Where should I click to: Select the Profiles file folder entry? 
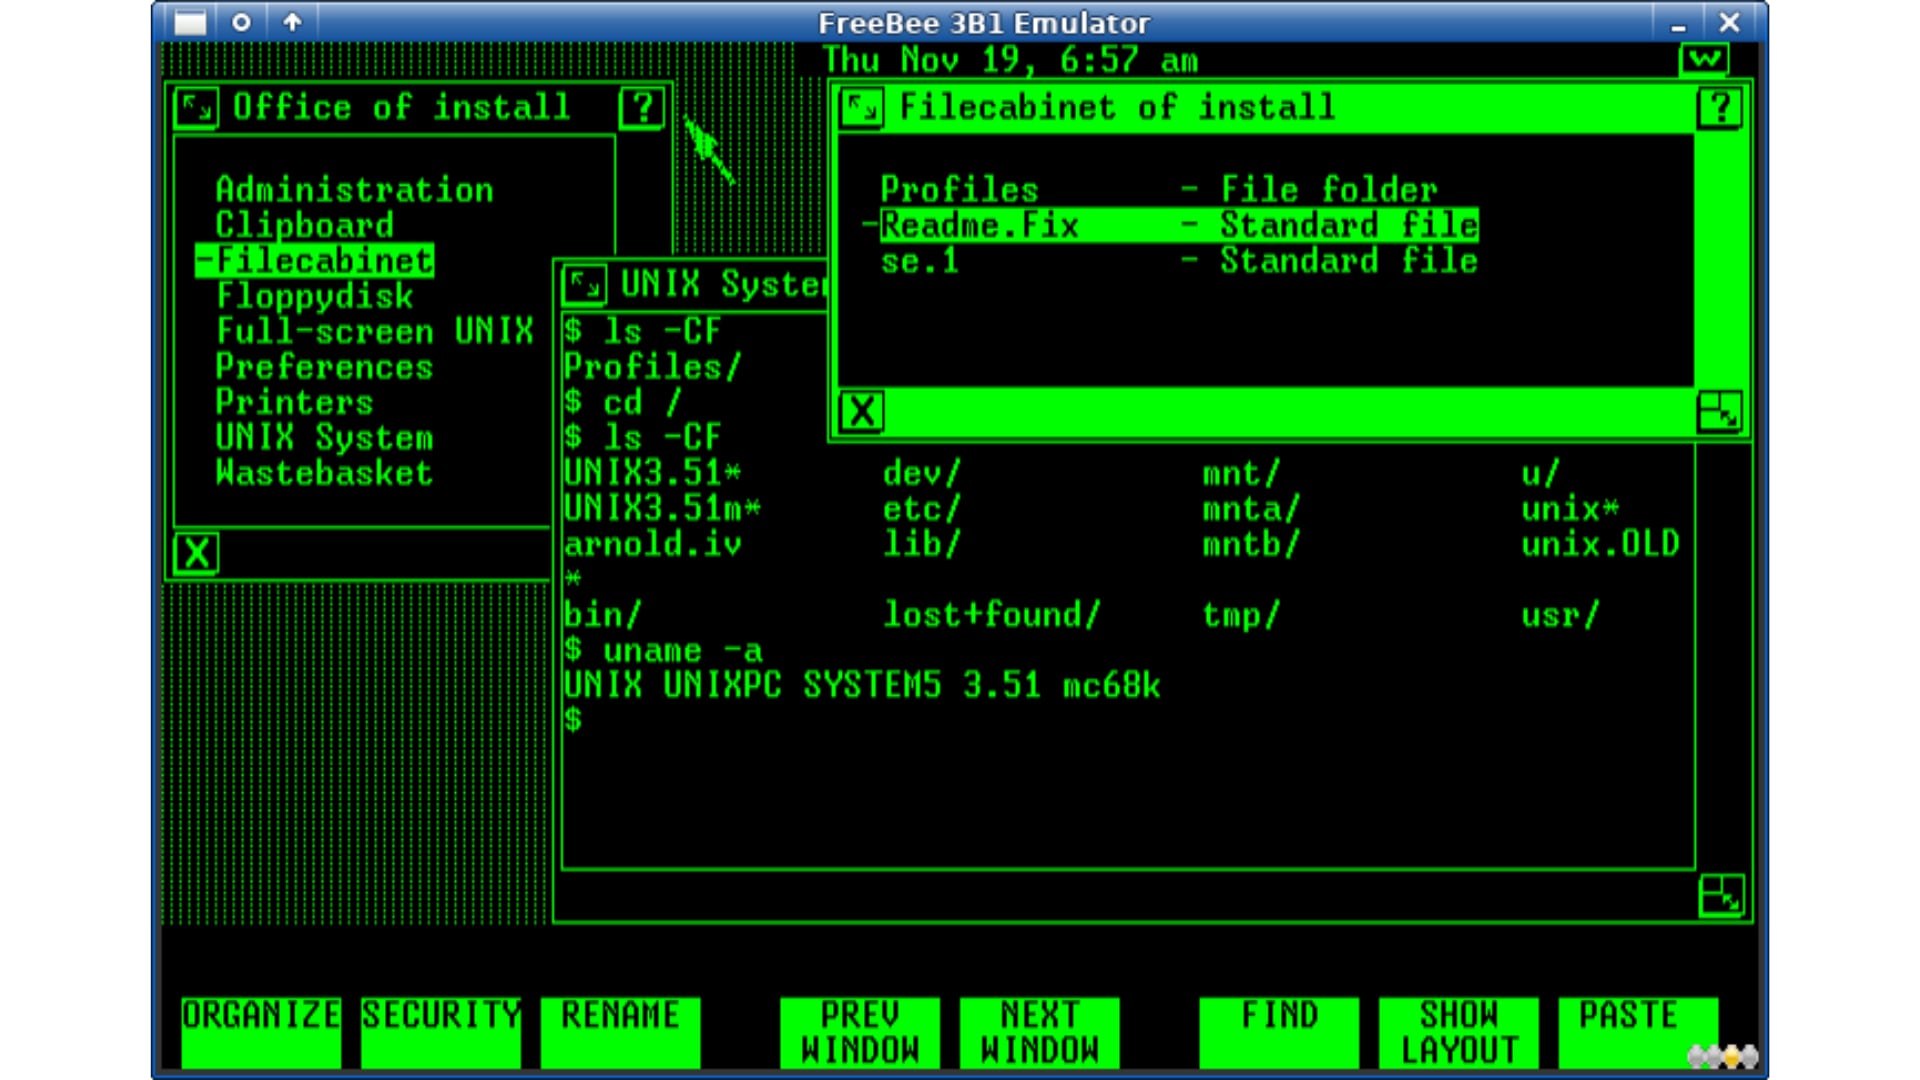pyautogui.click(x=1159, y=190)
